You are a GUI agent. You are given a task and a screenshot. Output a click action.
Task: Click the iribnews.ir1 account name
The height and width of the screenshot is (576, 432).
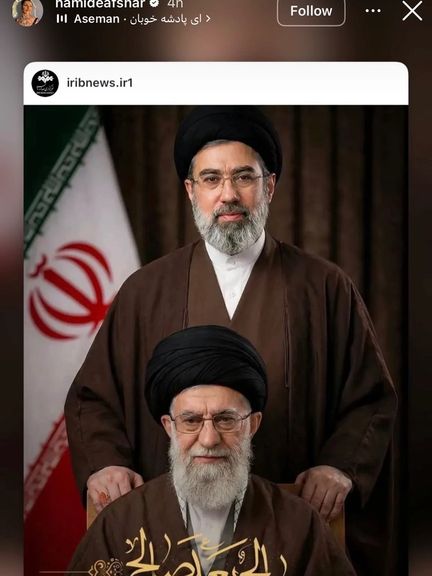click(x=100, y=83)
